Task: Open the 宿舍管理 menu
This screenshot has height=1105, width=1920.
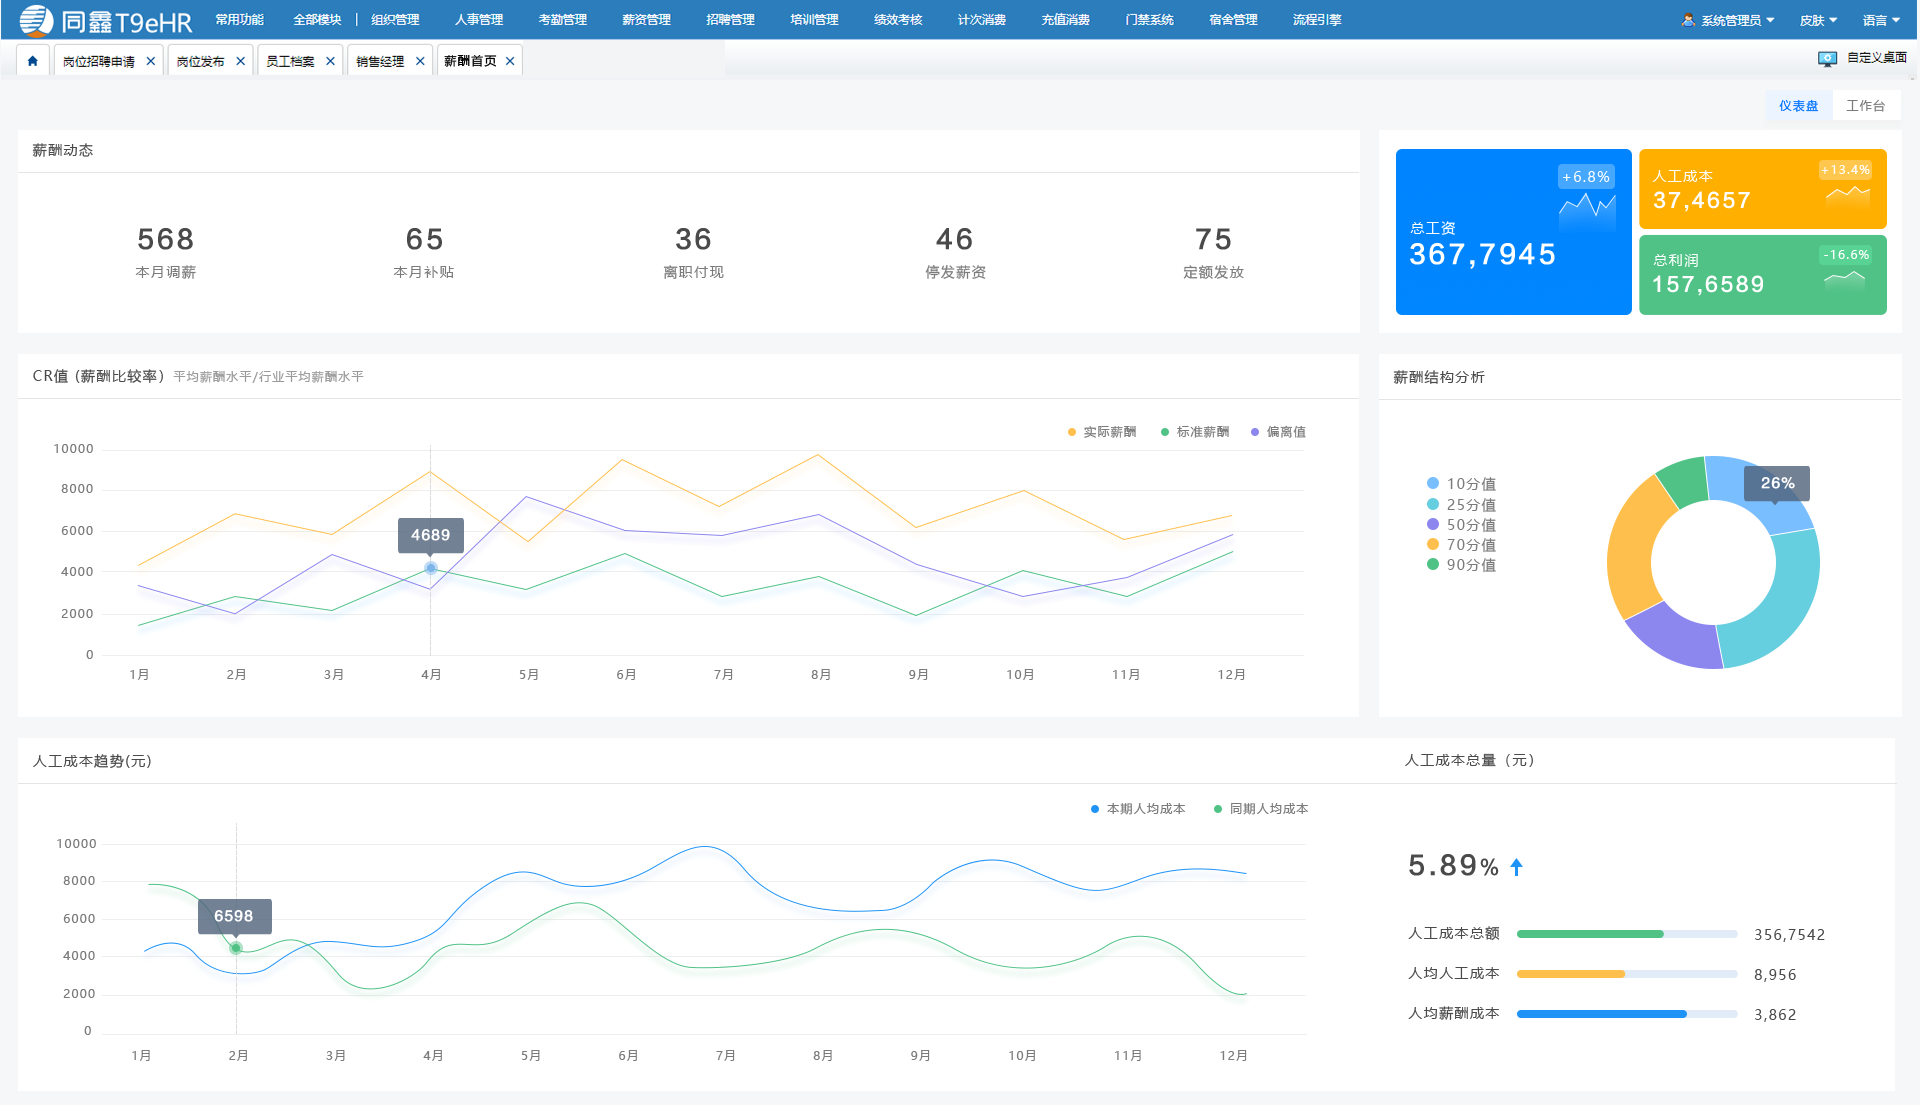Action: pyautogui.click(x=1234, y=20)
